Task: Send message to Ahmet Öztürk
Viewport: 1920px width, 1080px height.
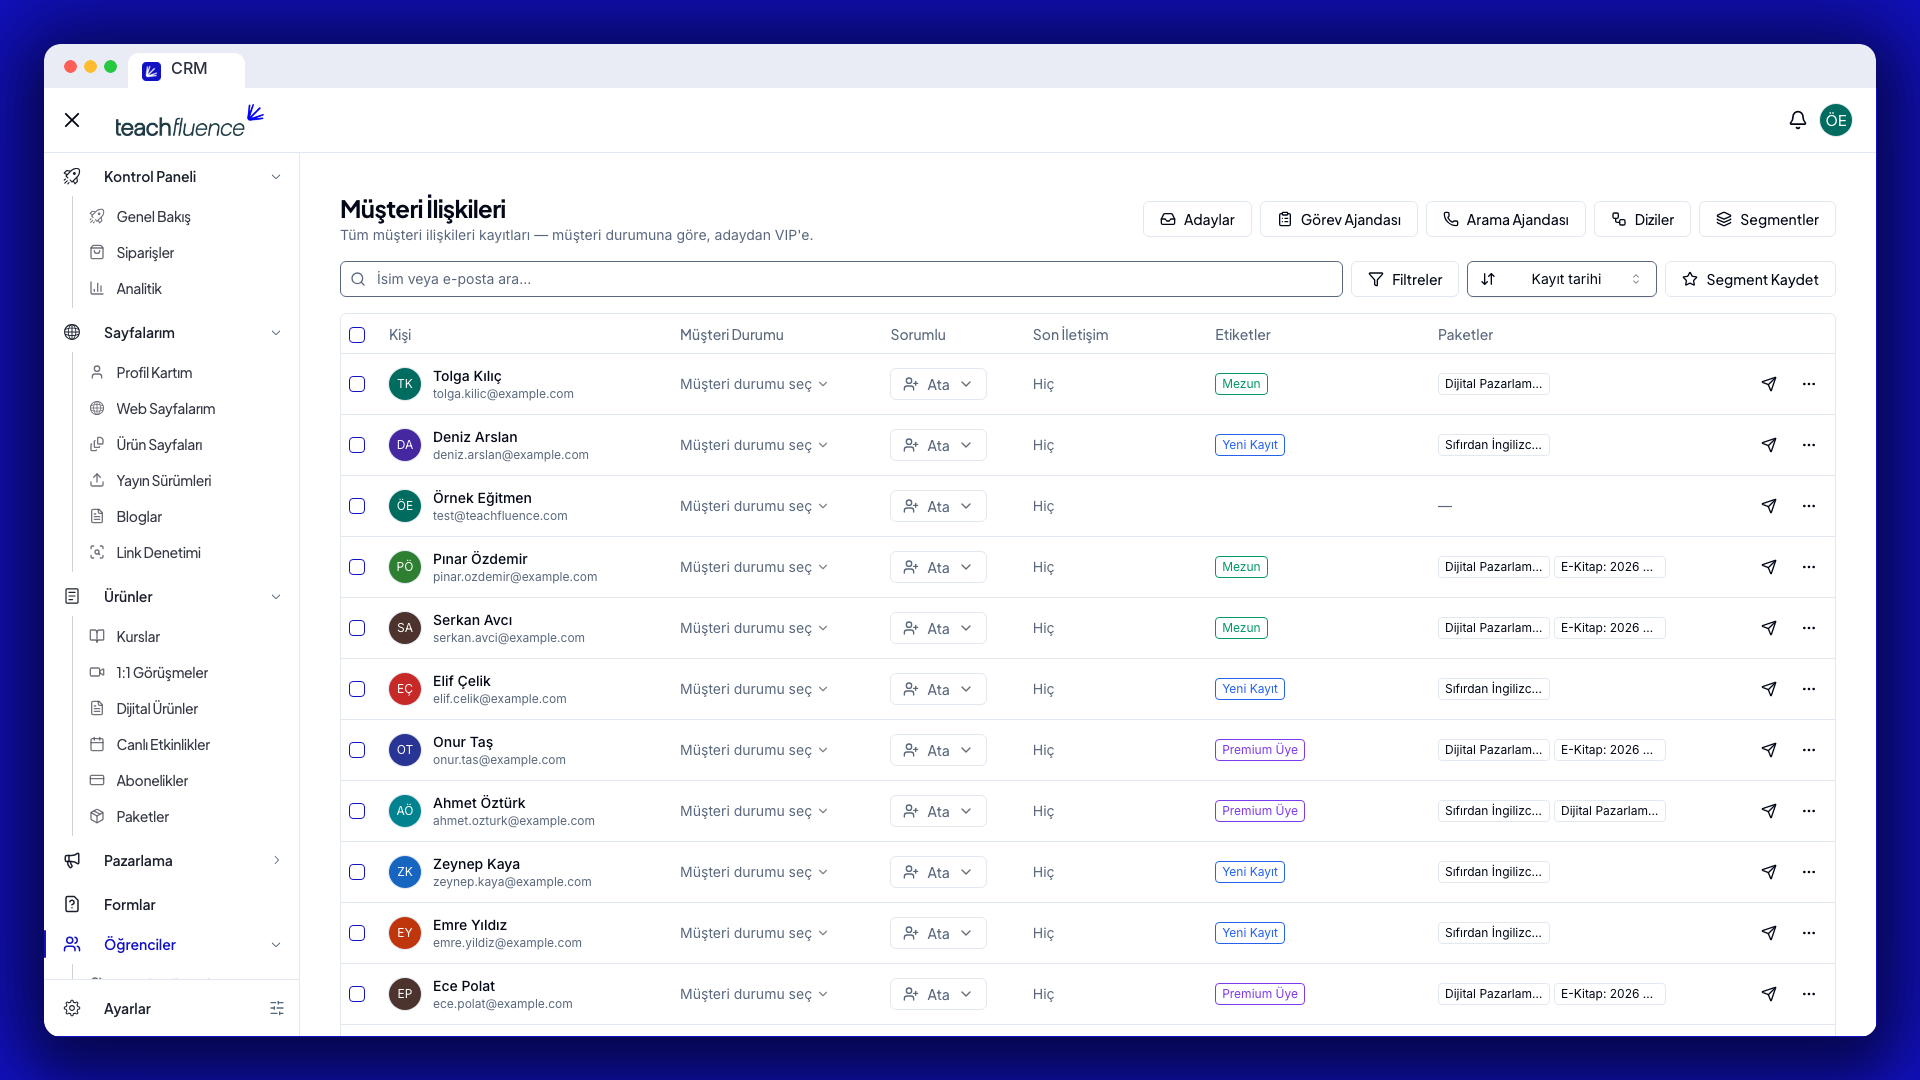Action: click(x=1768, y=811)
